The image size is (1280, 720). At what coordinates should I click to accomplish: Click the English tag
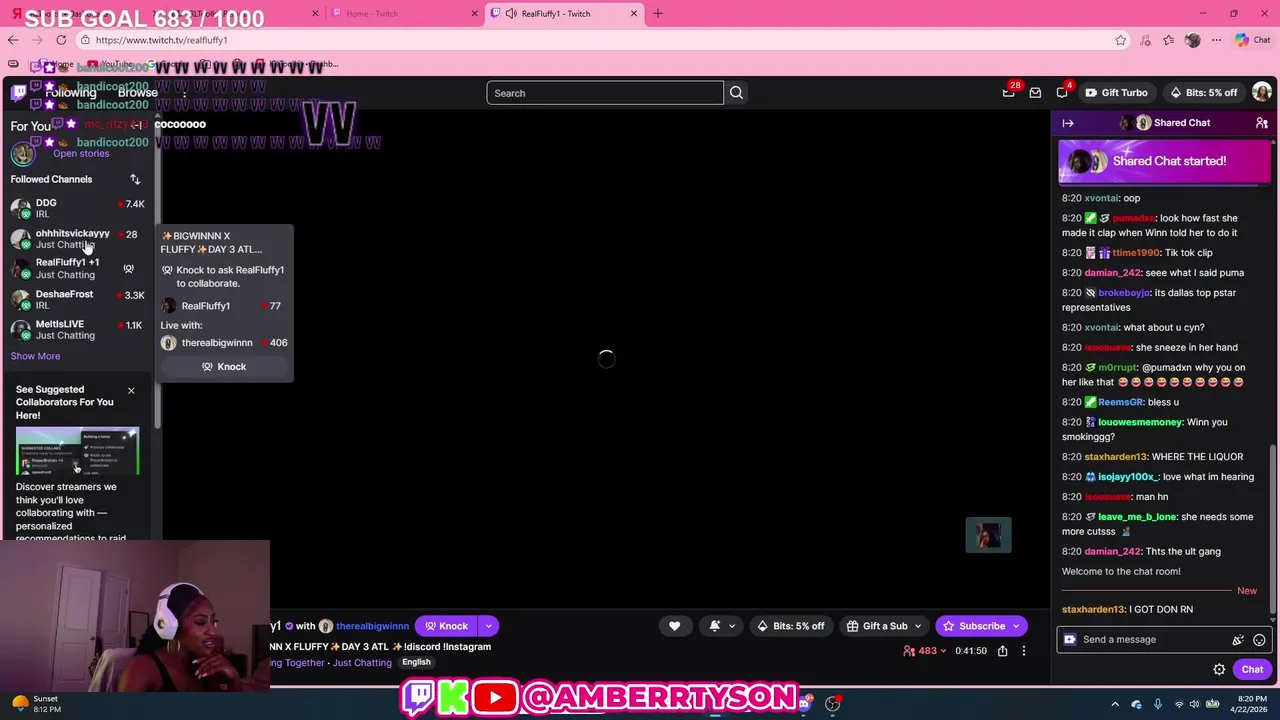coord(416,662)
